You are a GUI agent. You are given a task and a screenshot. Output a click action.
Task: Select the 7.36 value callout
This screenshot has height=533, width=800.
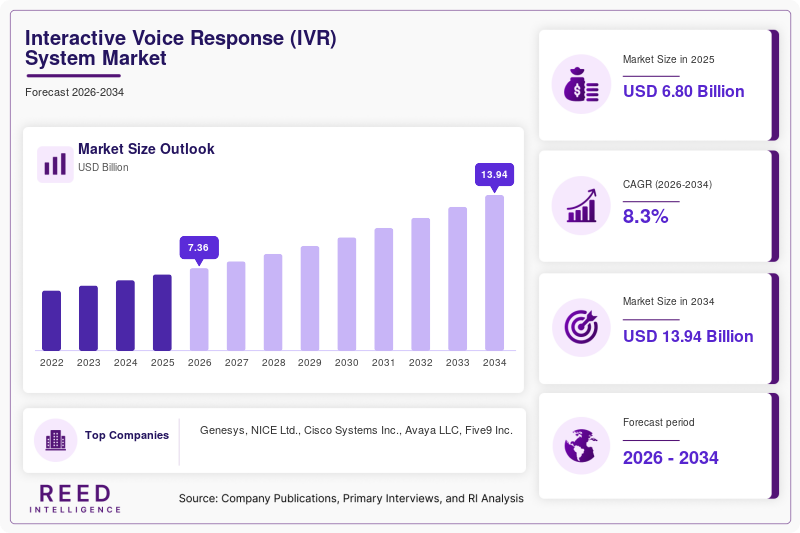pyautogui.click(x=199, y=248)
